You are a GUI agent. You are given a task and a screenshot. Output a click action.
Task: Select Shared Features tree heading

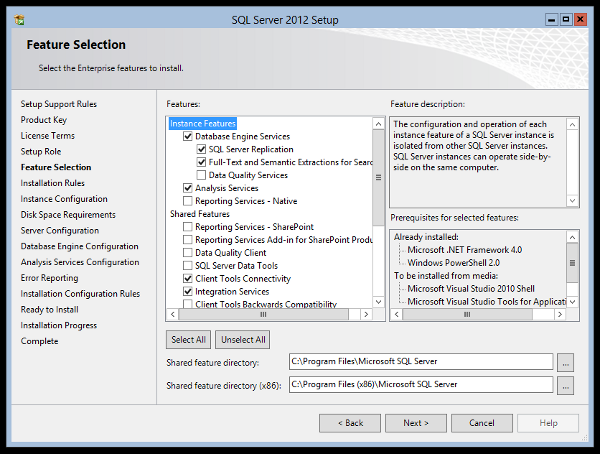coord(200,214)
